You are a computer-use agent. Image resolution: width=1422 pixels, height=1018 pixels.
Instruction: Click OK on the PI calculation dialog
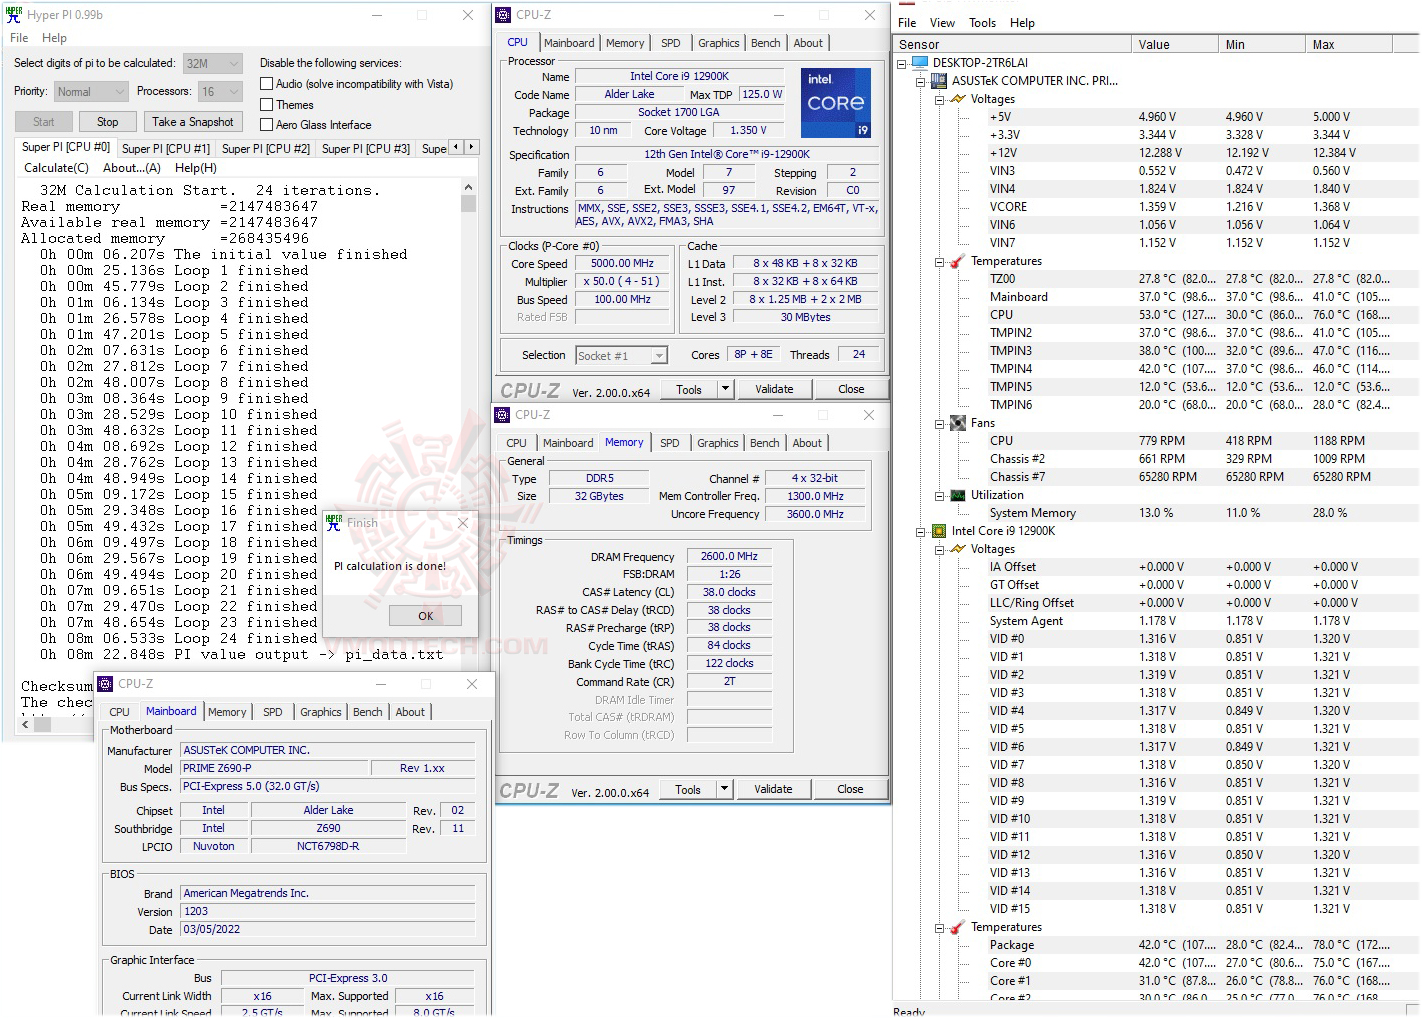point(425,615)
